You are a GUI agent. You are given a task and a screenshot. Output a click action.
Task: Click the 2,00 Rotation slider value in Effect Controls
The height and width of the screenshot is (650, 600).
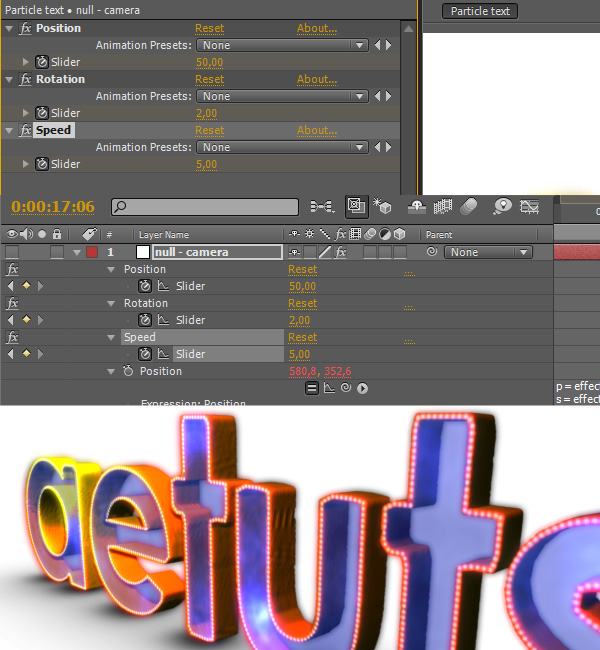pyautogui.click(x=206, y=113)
